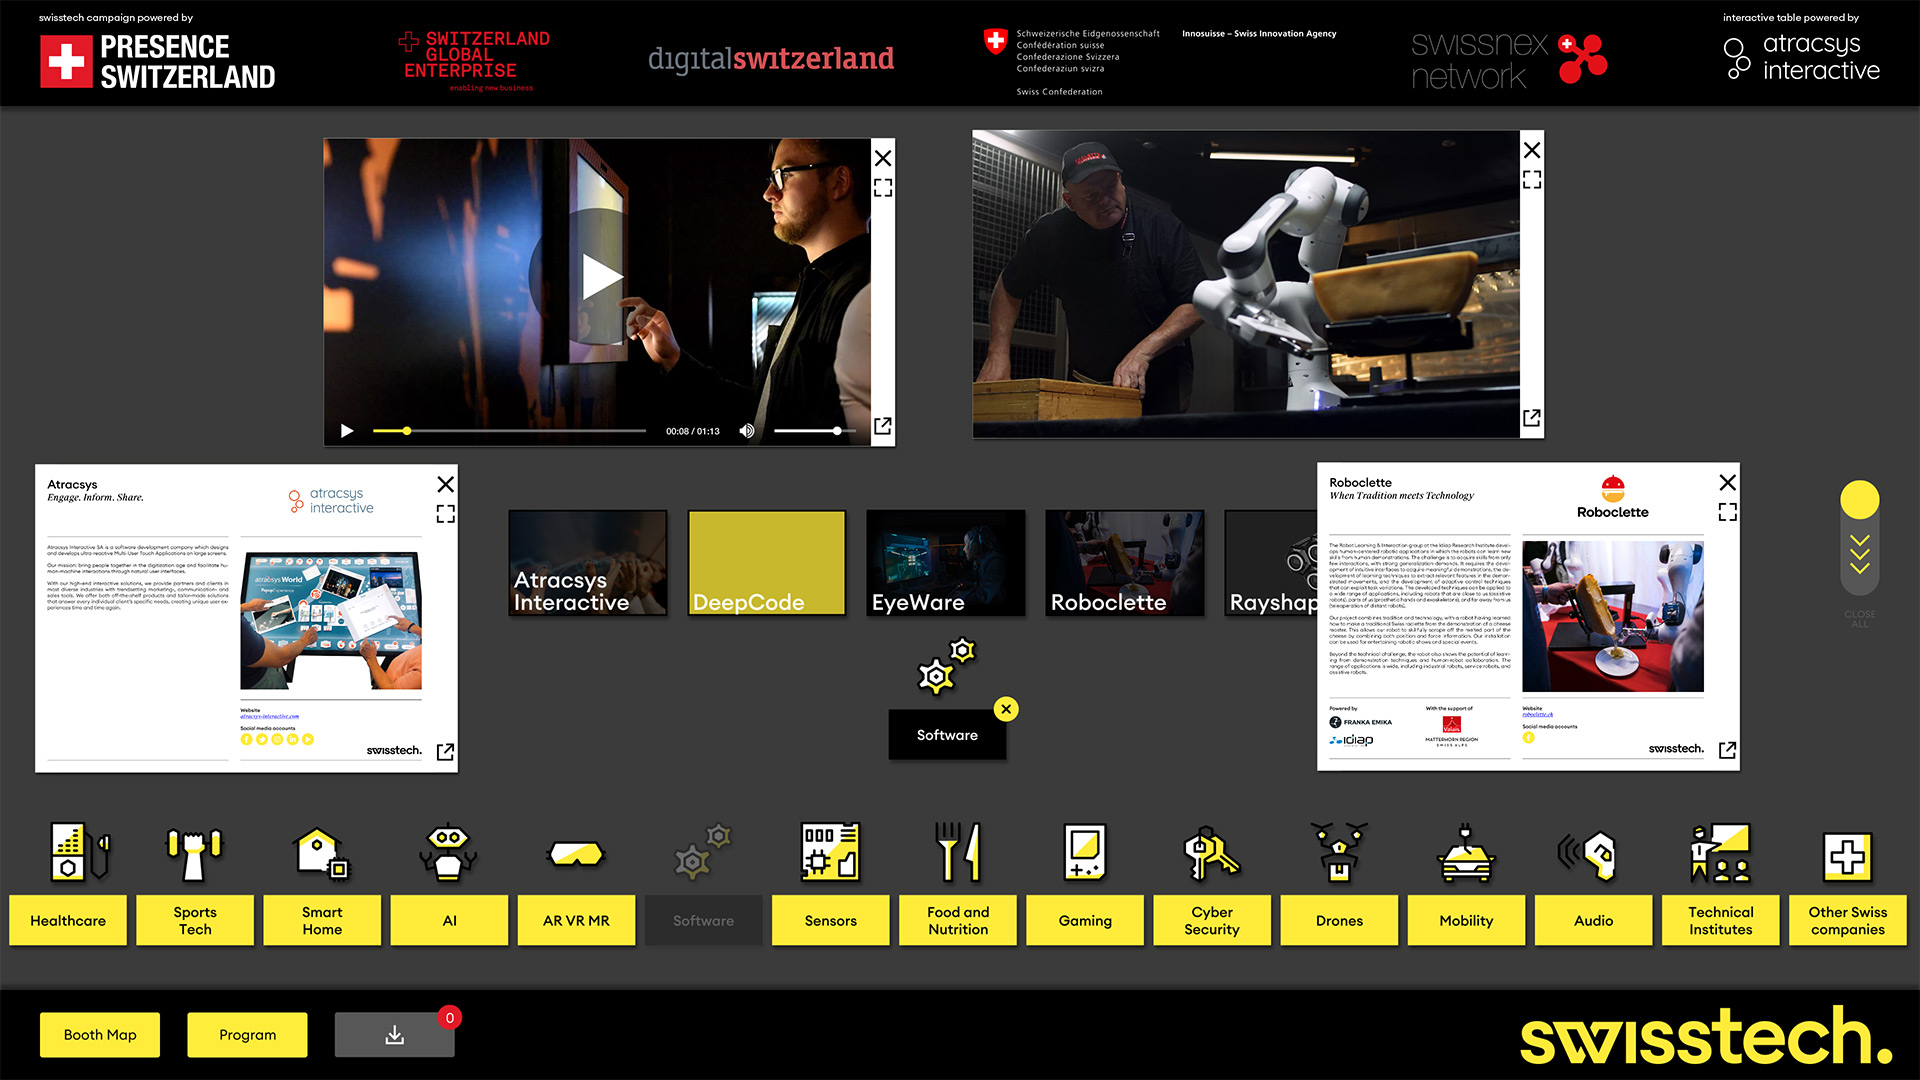Click the down chevrons on close-all slider

pyautogui.click(x=1859, y=555)
